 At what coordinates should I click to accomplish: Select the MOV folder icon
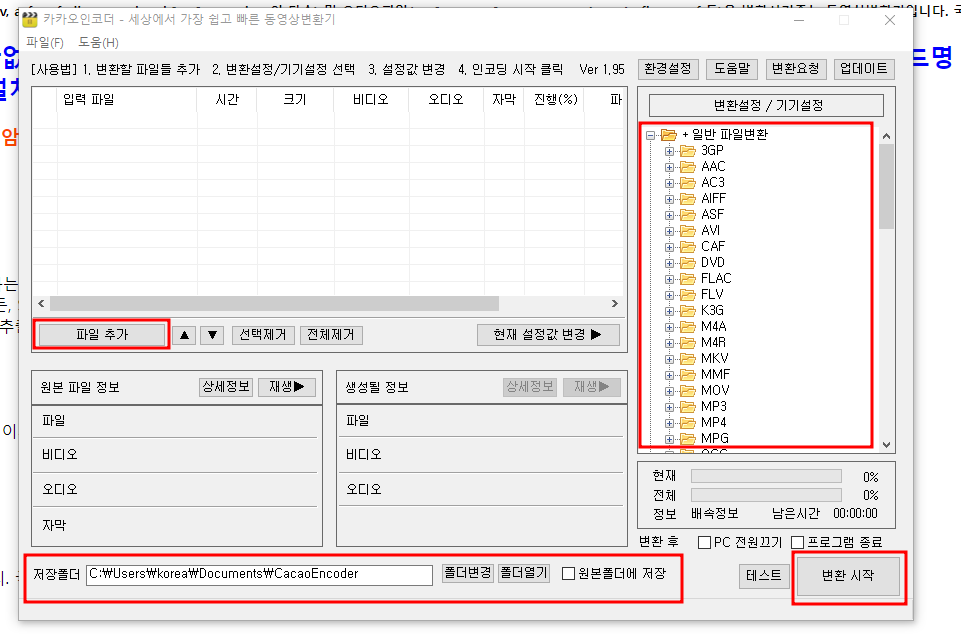pyautogui.click(x=688, y=390)
